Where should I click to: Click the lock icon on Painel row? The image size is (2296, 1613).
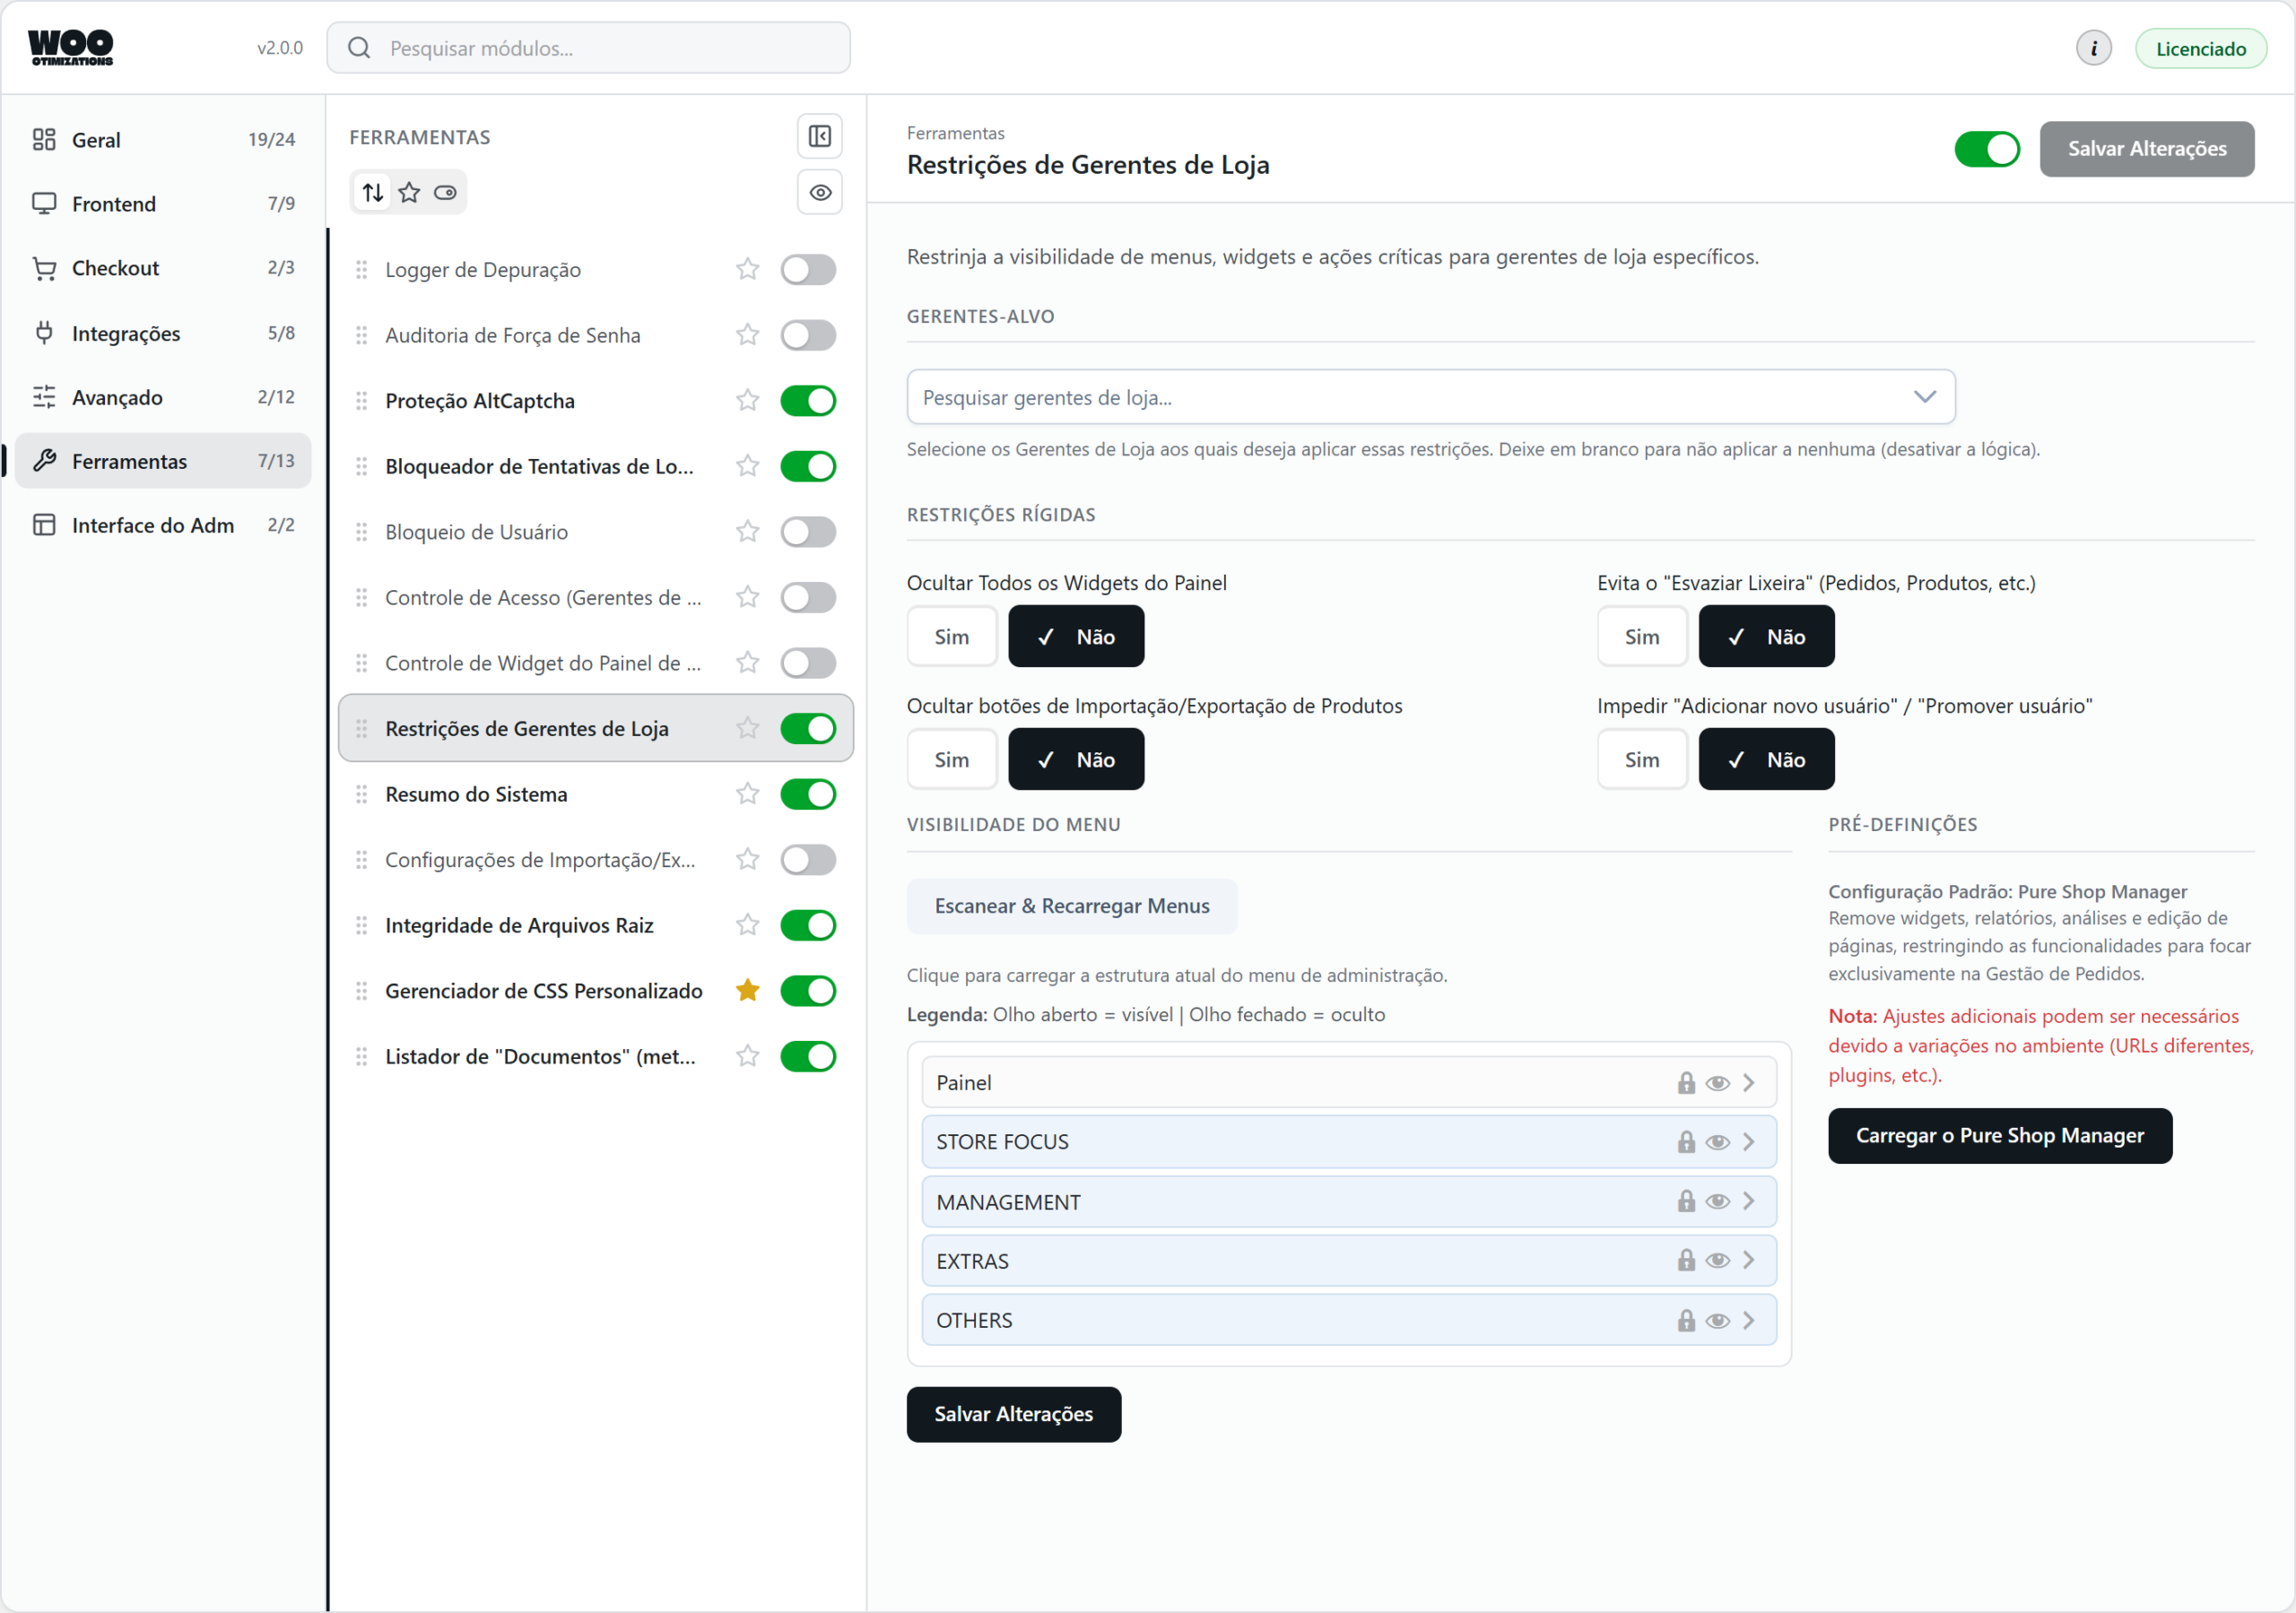point(1686,1082)
